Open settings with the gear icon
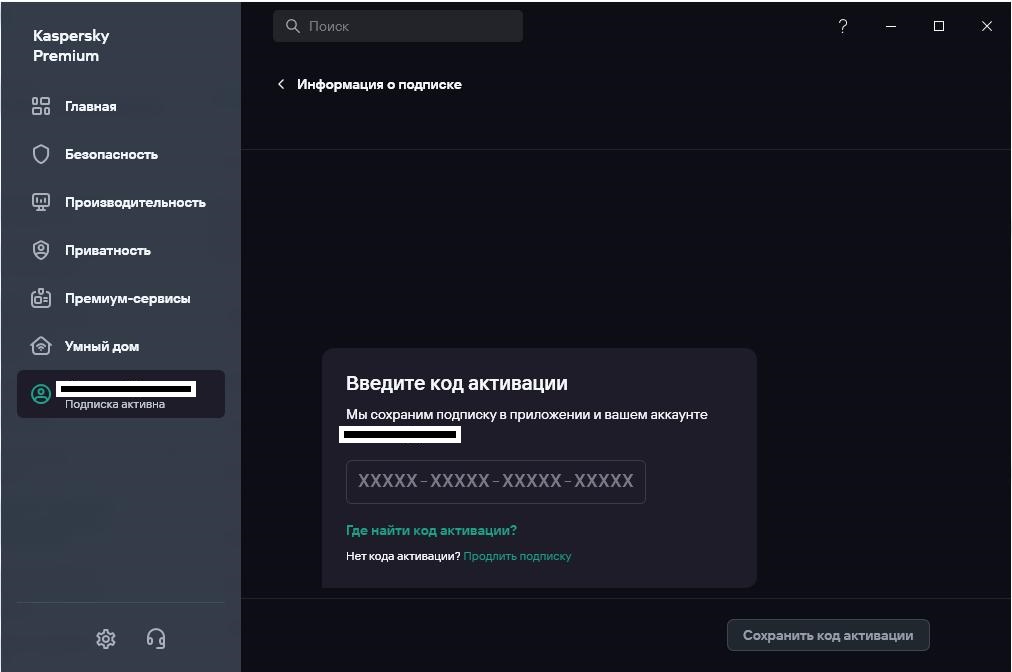The width and height of the screenshot is (1012, 672). 106,638
